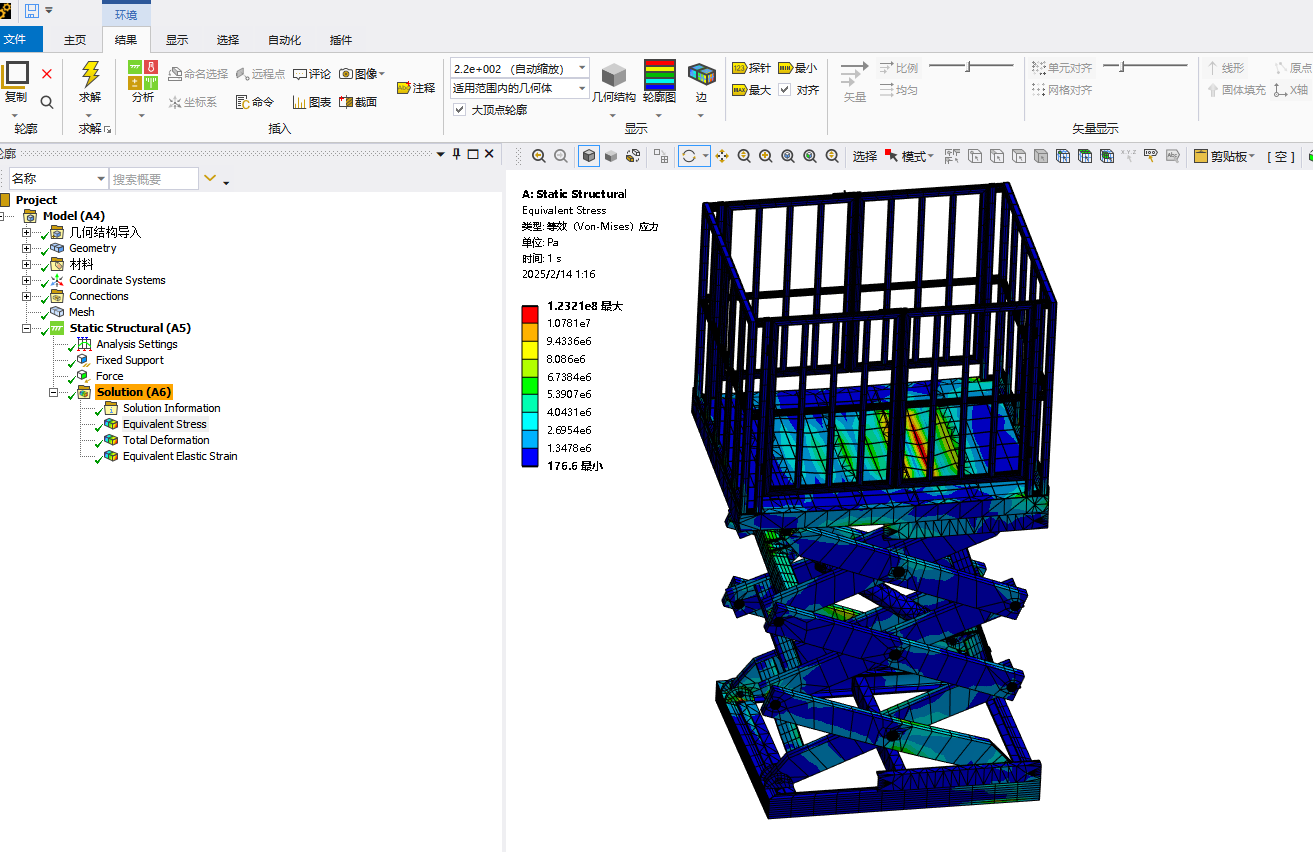This screenshot has height=852, width=1313.
Task: Switch to the 插件 (Add-ons) tab
Action: click(341, 40)
